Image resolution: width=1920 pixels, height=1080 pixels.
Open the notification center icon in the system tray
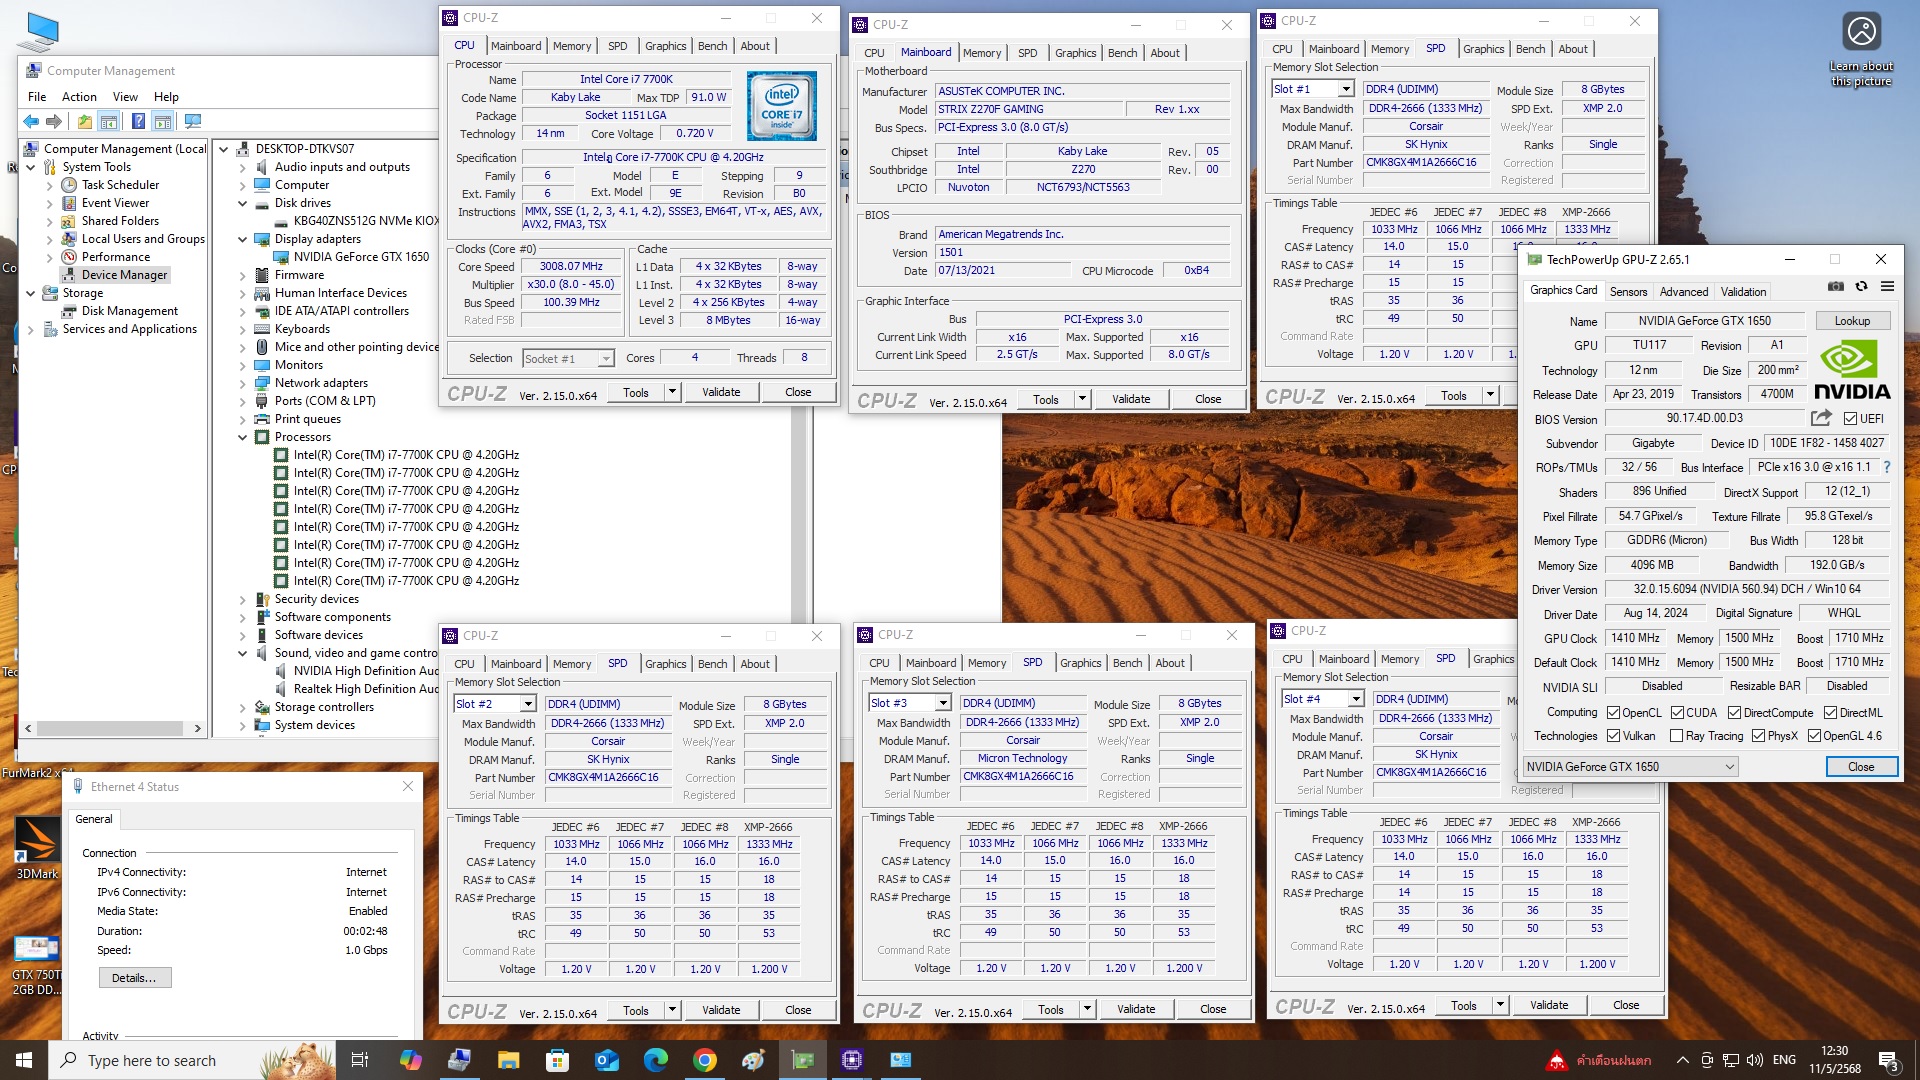[1888, 1060]
